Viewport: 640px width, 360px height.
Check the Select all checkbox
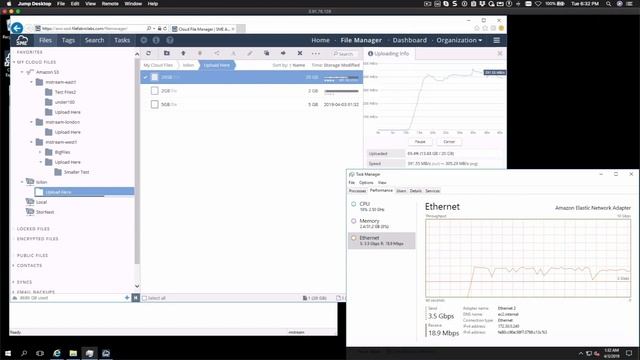click(x=144, y=298)
